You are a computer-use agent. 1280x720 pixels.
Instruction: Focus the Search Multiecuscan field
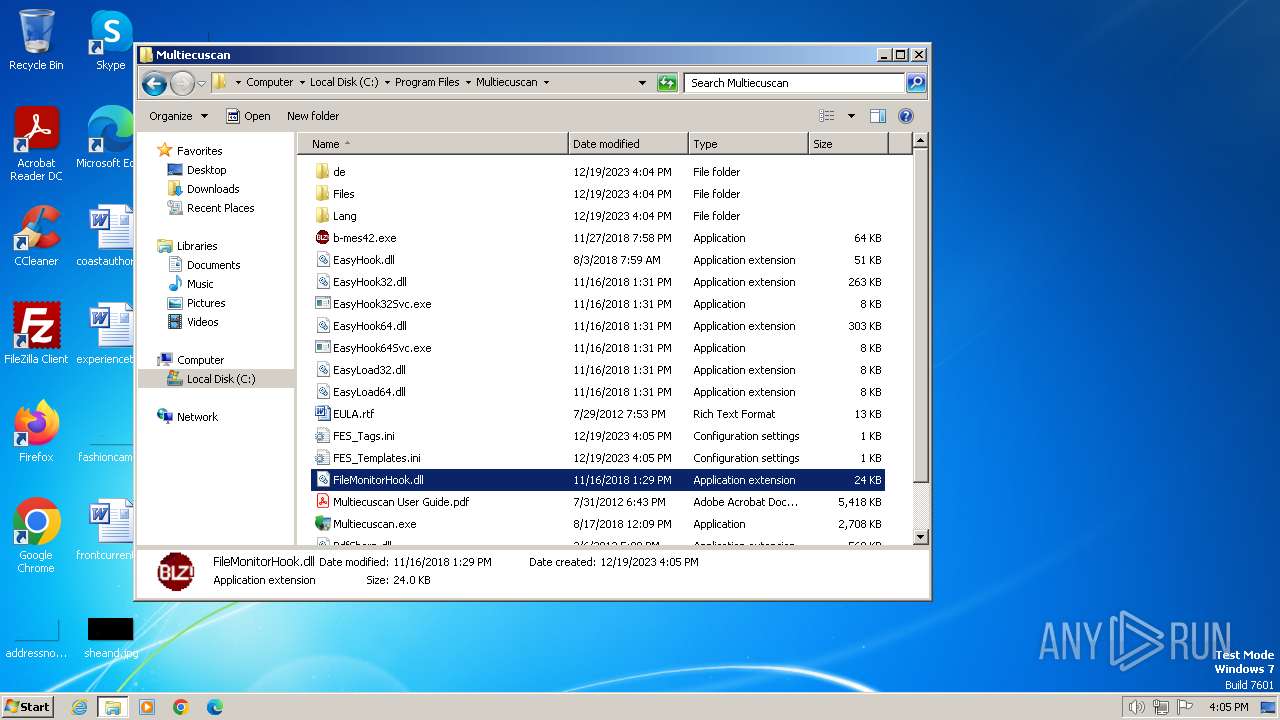click(x=795, y=83)
